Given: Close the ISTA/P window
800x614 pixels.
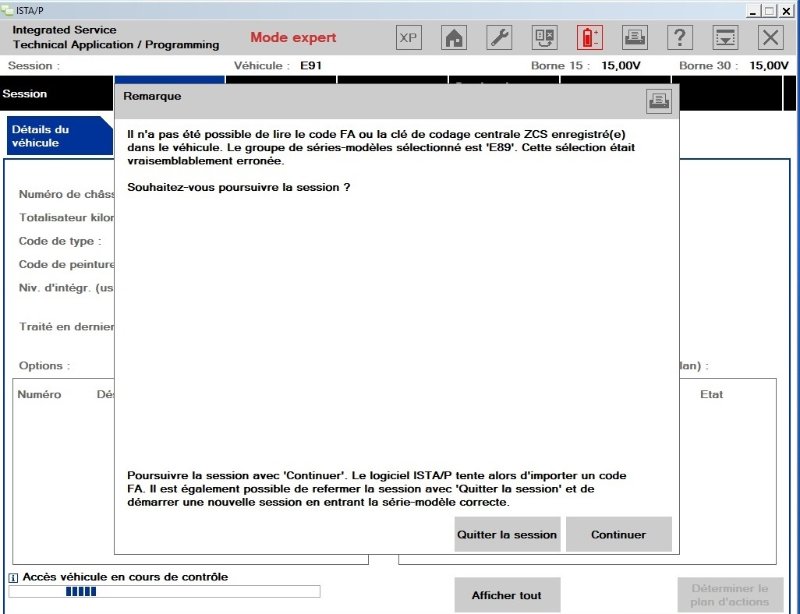Looking at the screenshot, I should (x=786, y=10).
